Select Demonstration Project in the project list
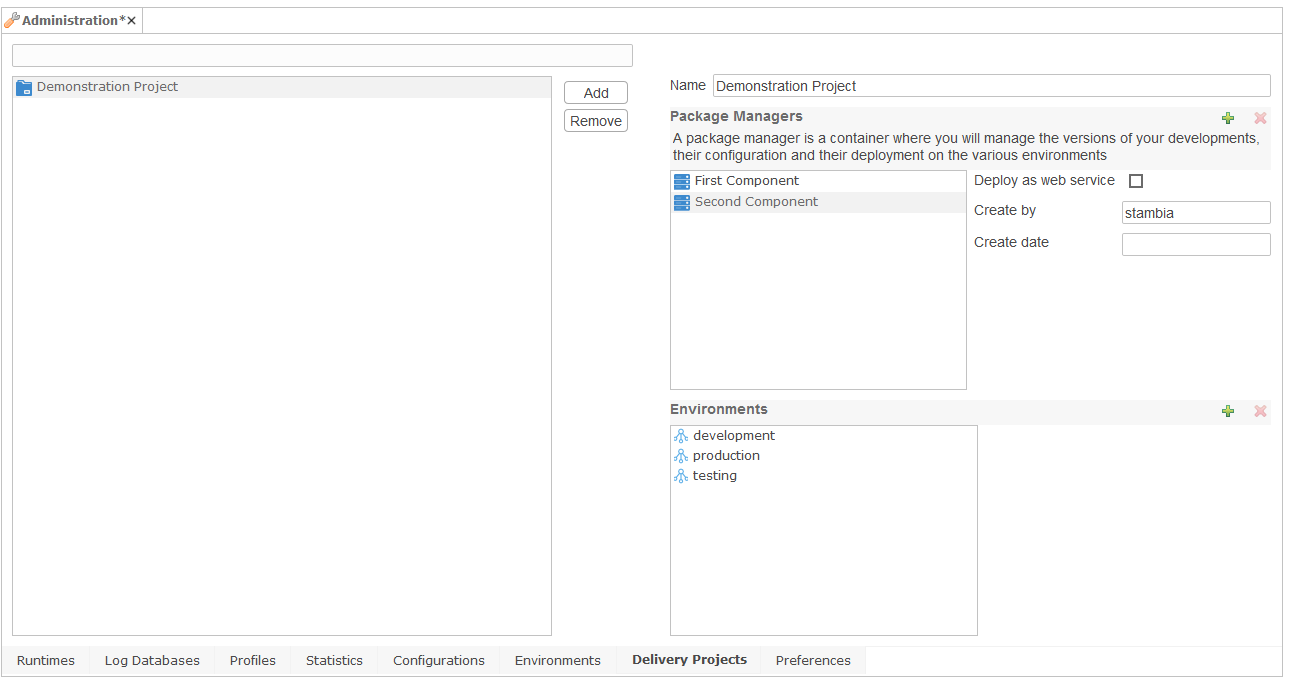Screen dimensions: 1291x681 click(x=107, y=87)
